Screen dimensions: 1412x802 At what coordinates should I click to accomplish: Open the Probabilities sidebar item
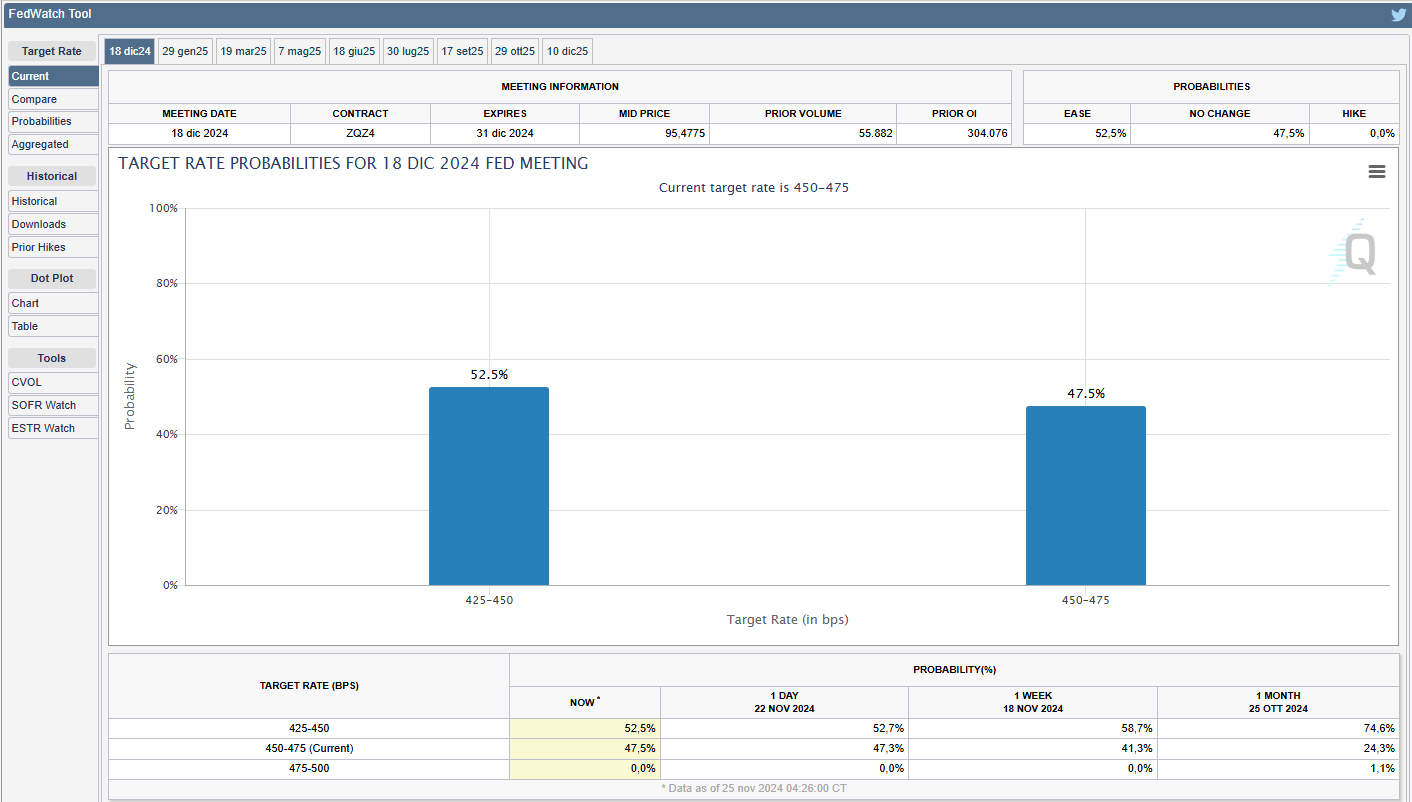coord(53,121)
